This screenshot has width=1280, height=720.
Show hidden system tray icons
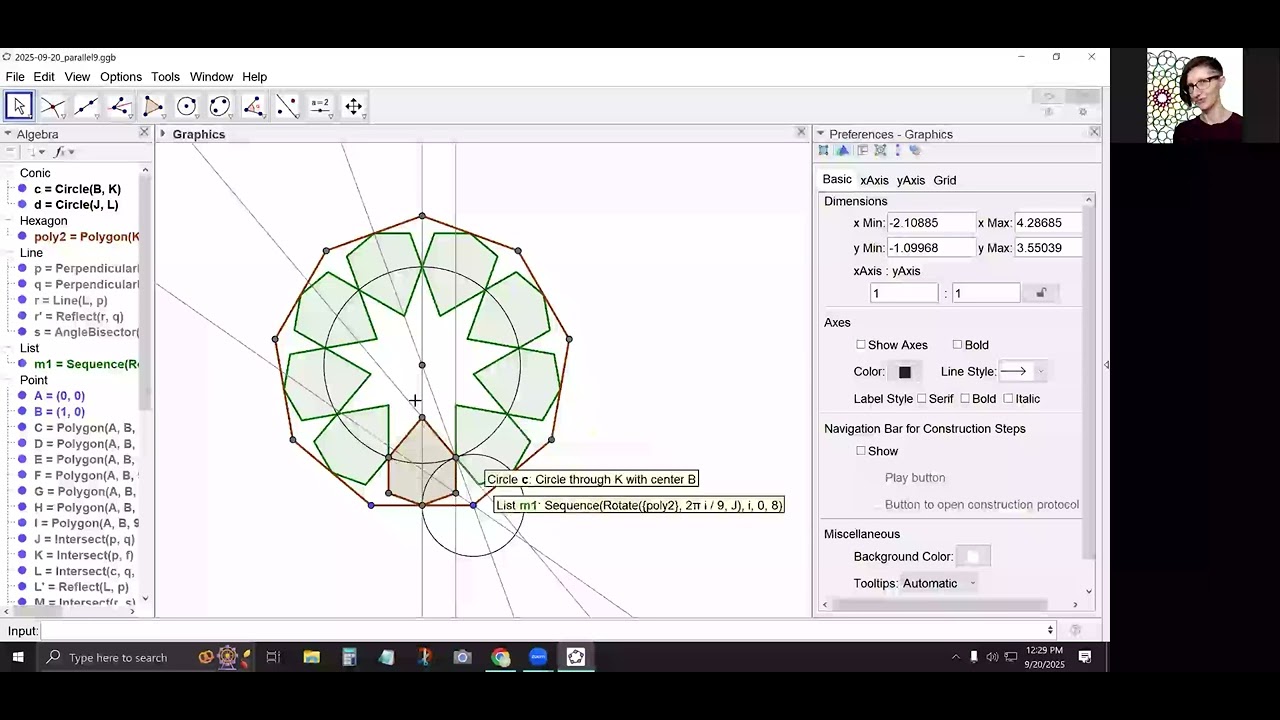point(955,657)
